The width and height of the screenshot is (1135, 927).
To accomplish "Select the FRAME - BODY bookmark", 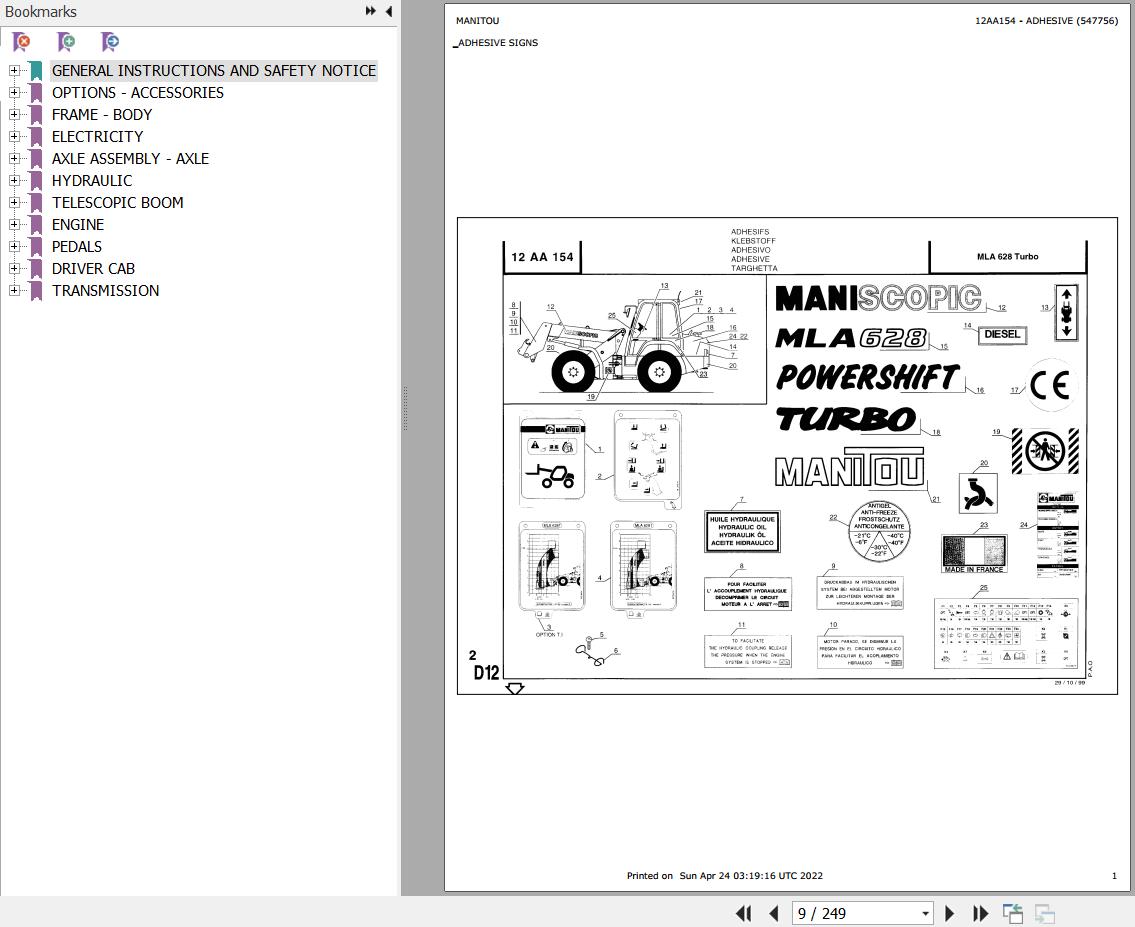I will point(102,114).
